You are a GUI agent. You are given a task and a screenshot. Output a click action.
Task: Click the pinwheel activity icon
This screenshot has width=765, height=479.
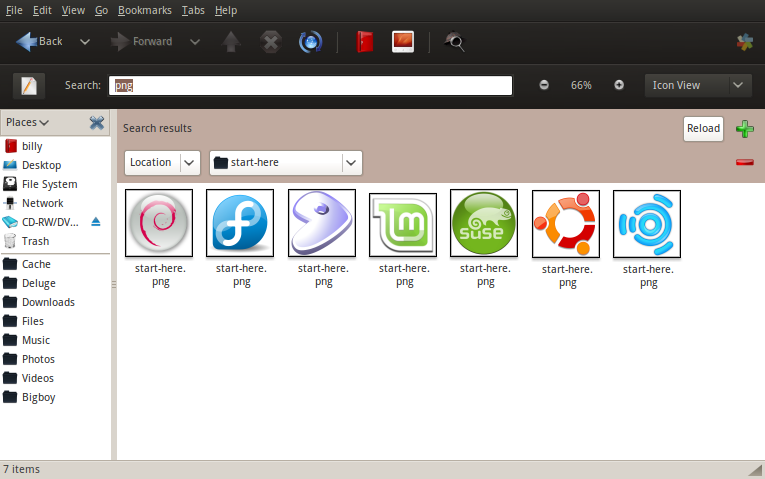[745, 42]
